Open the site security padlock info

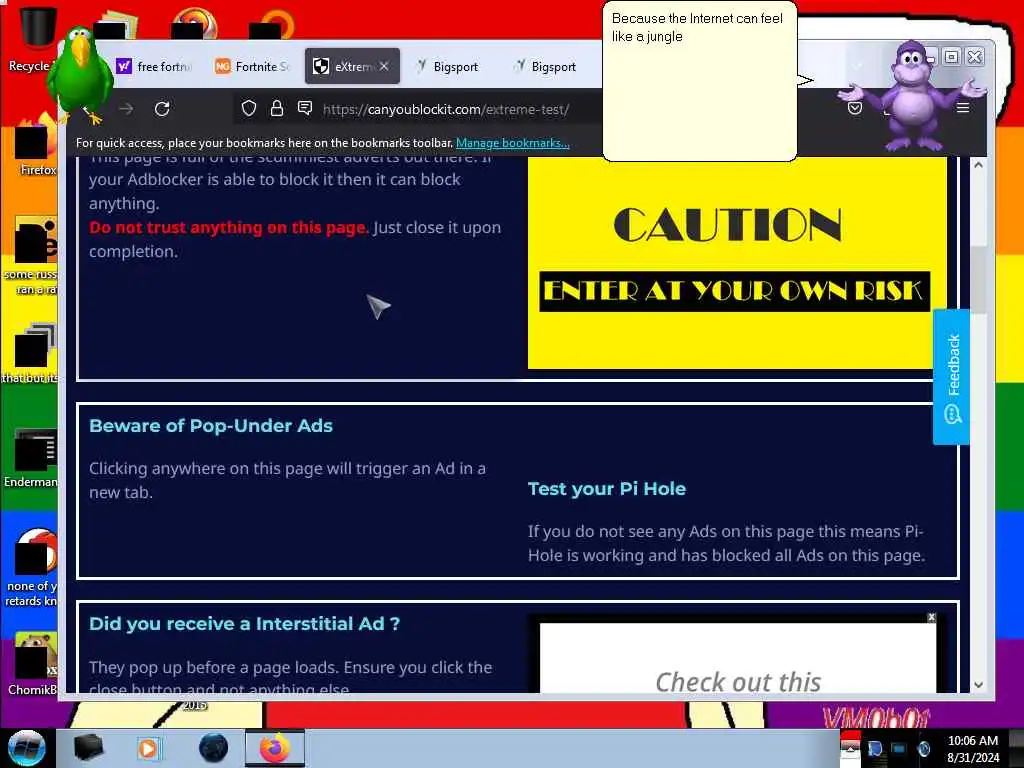click(x=277, y=108)
